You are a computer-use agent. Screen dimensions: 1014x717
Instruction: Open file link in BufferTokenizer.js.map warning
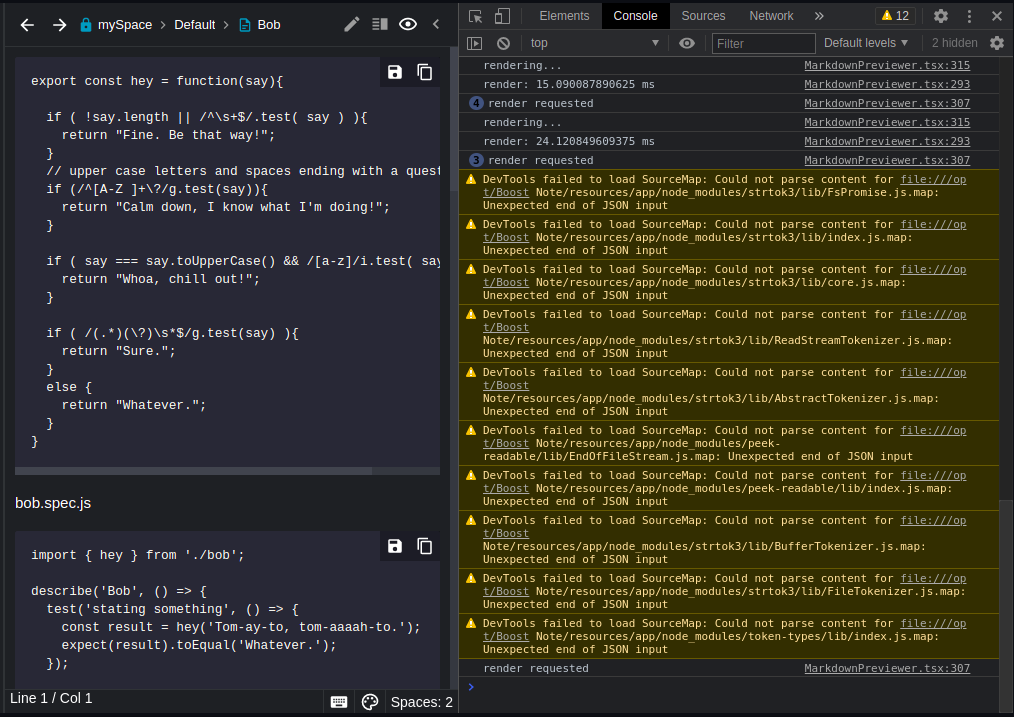(x=933, y=520)
